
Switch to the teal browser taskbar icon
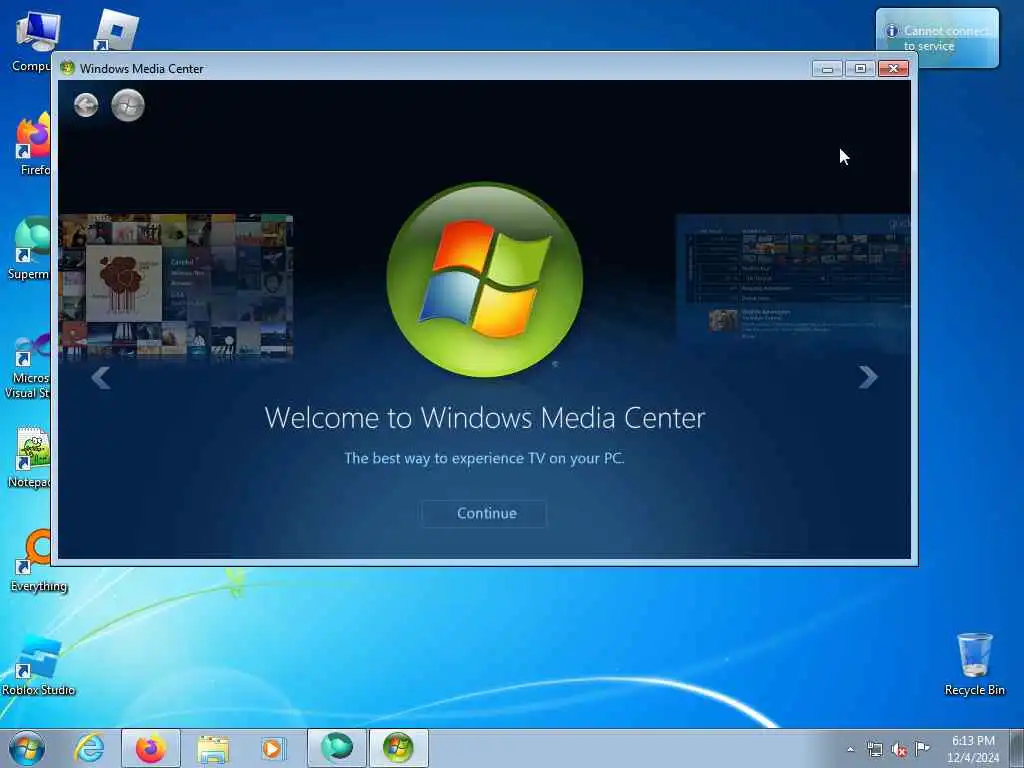(x=336, y=748)
